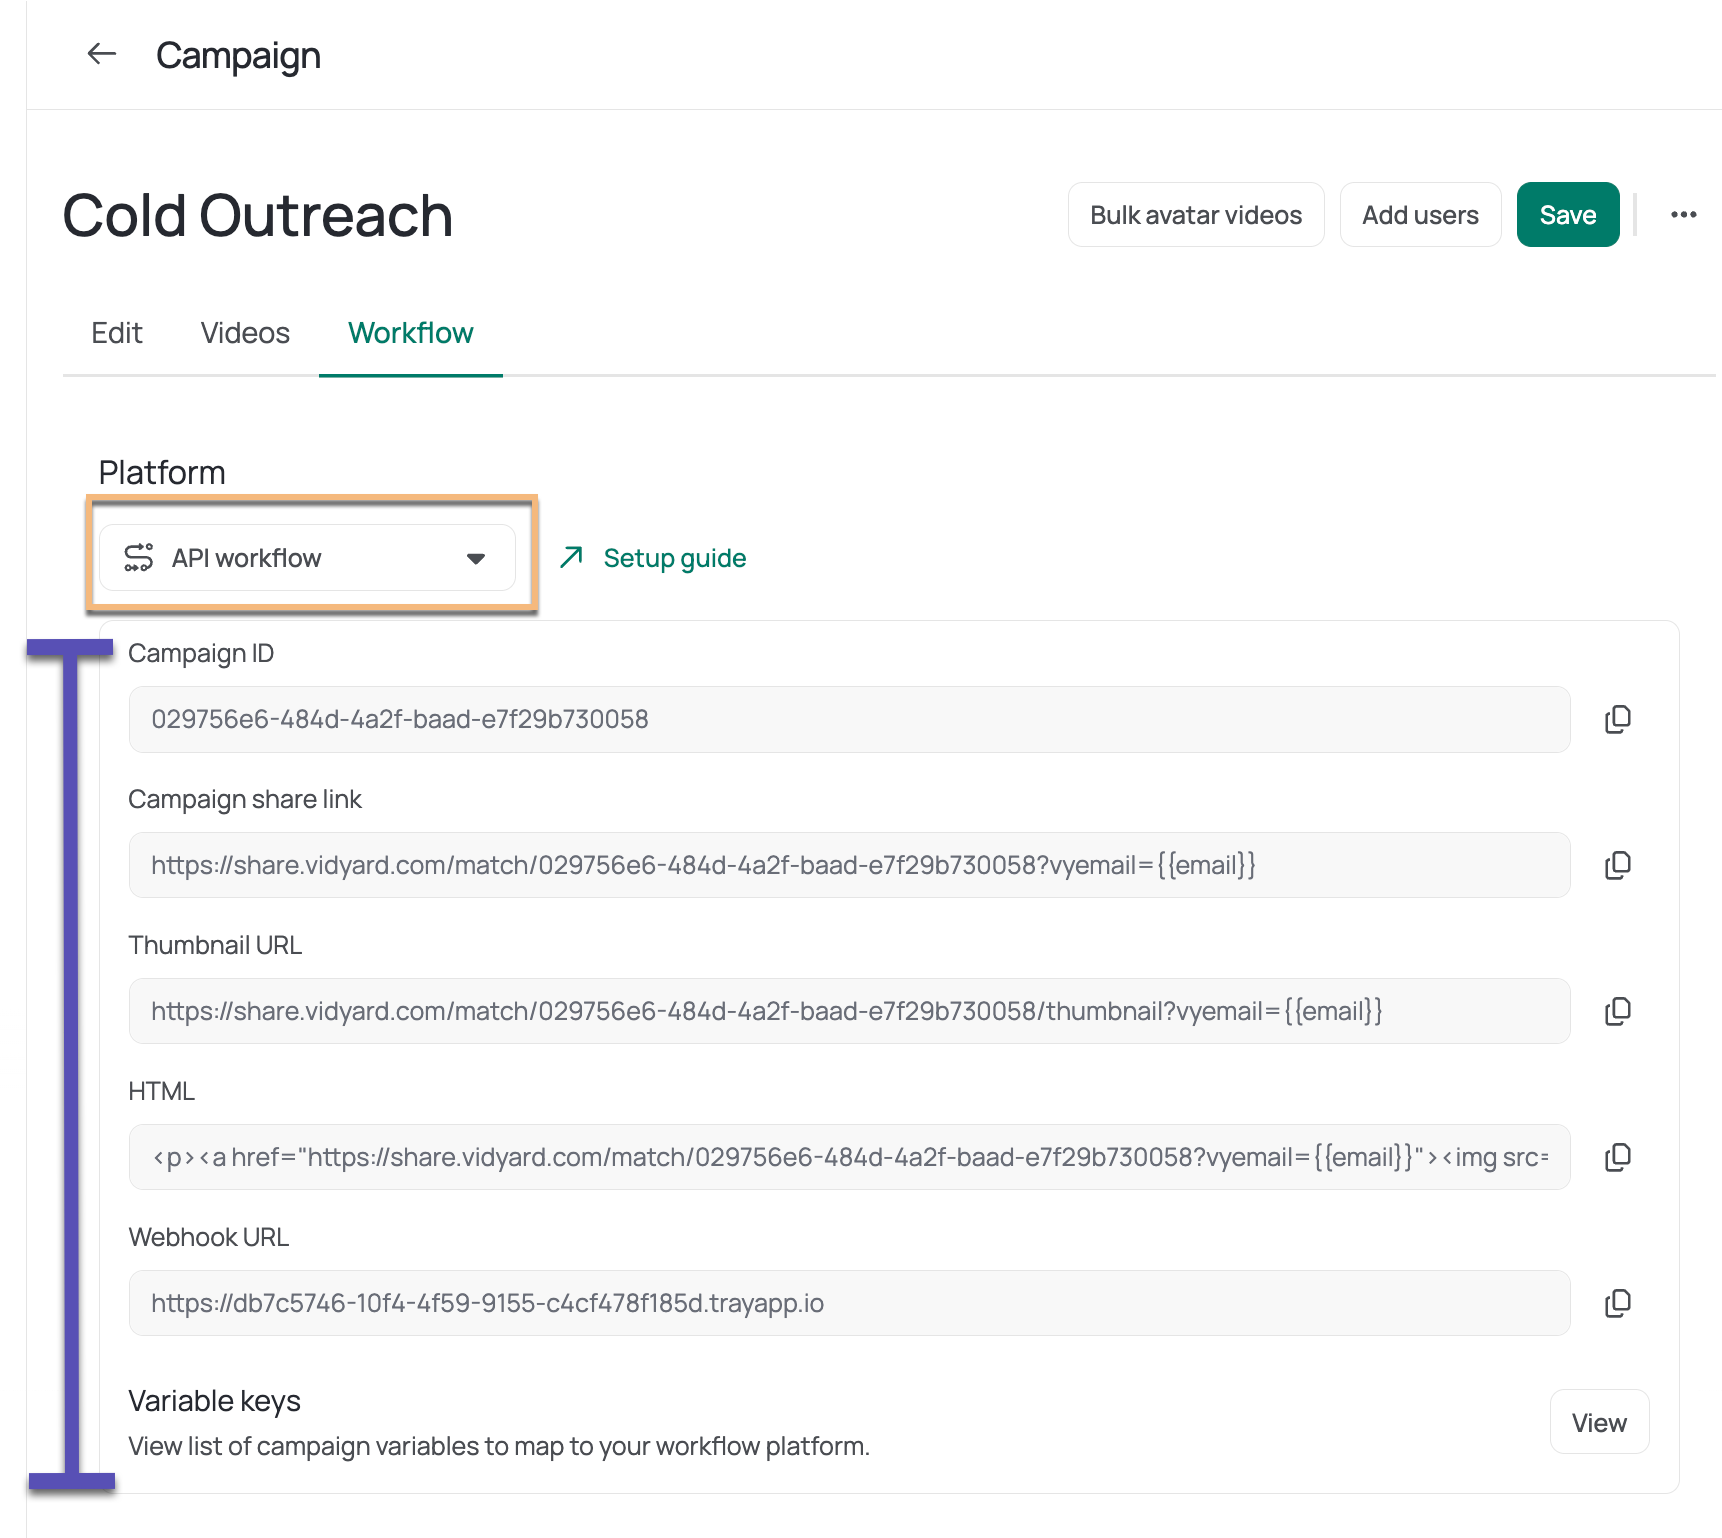Viewport: 1722px width, 1538px height.
Task: Click the Add users button
Action: (x=1420, y=215)
